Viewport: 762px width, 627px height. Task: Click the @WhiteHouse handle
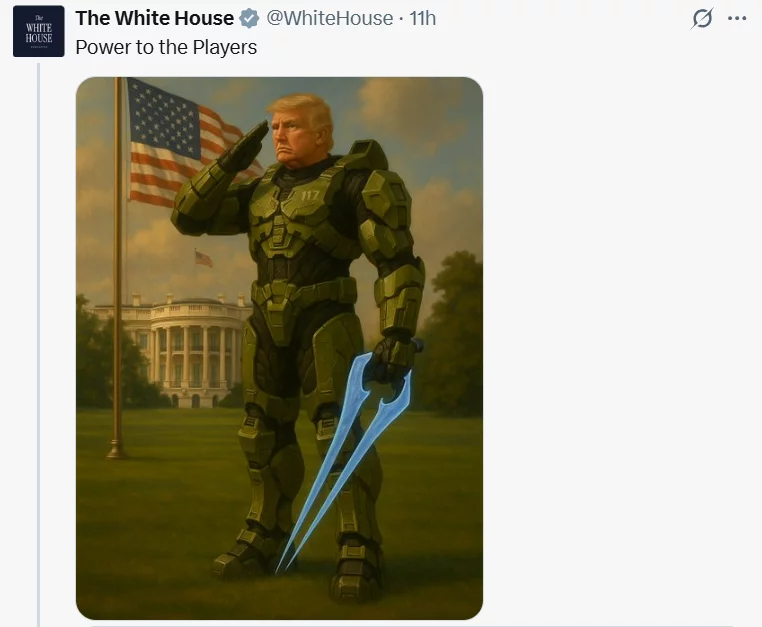point(329,18)
